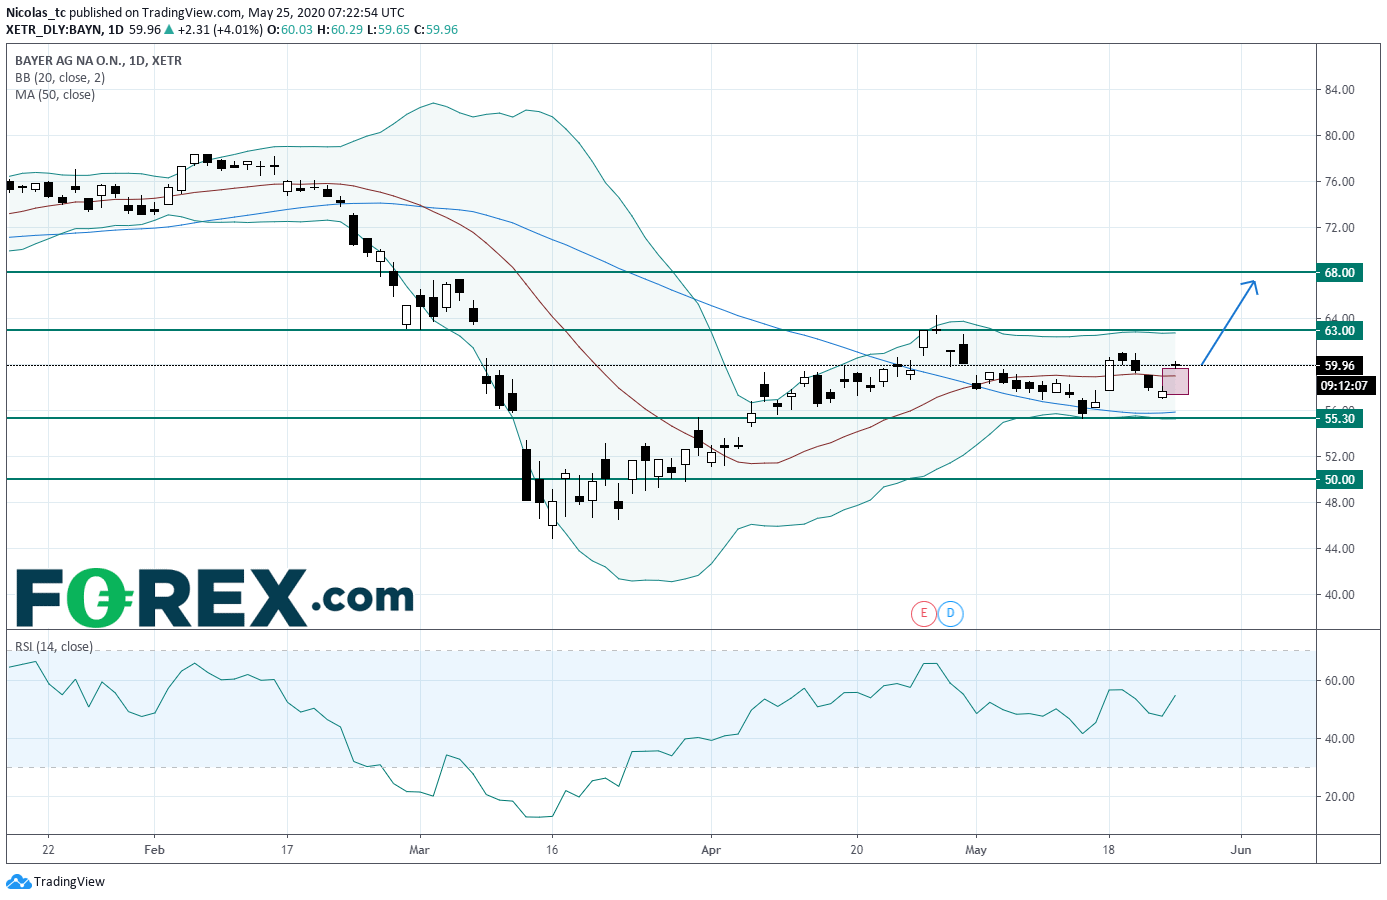Select the 59.96 current price label
The height and width of the screenshot is (900, 1387).
[1339, 366]
